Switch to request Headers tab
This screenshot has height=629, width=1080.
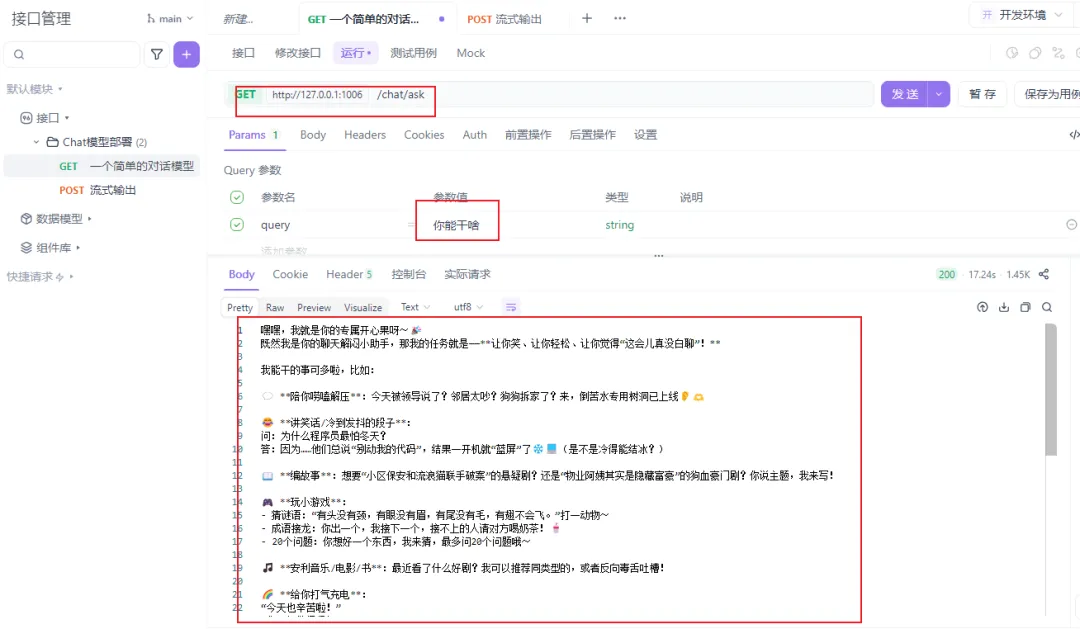[364, 135]
